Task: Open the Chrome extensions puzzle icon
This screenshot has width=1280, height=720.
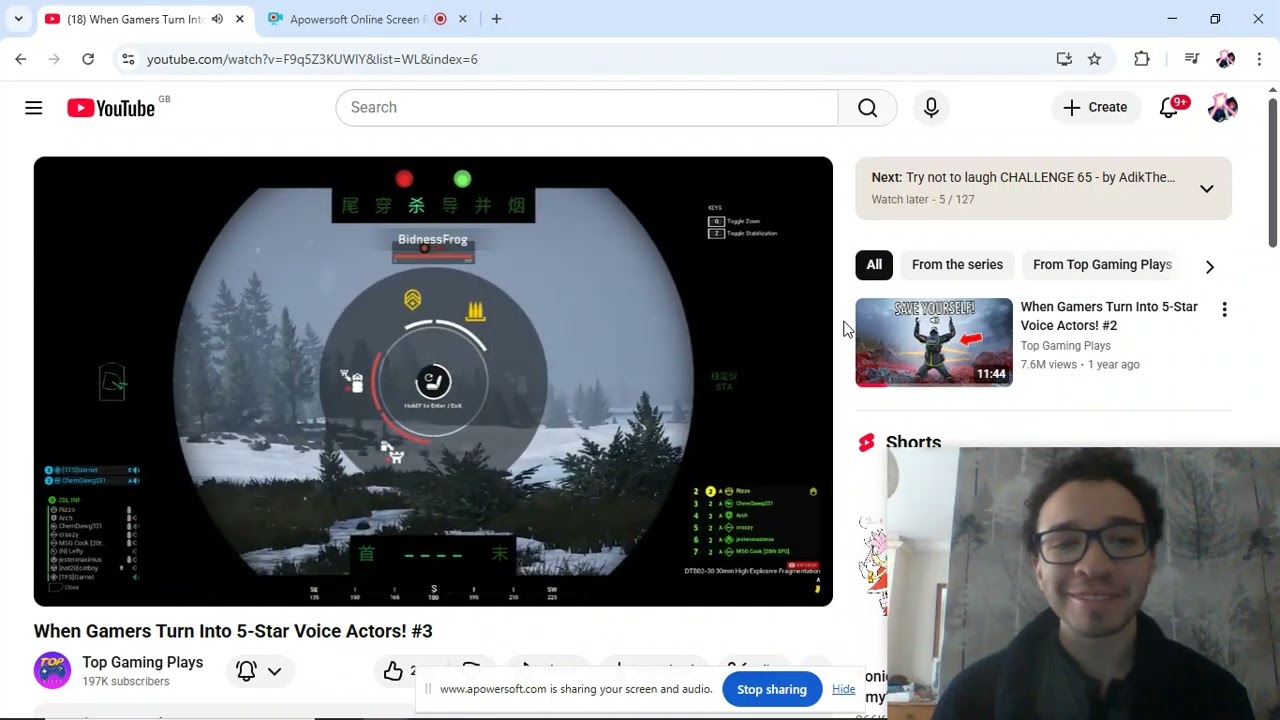Action: tap(1142, 59)
